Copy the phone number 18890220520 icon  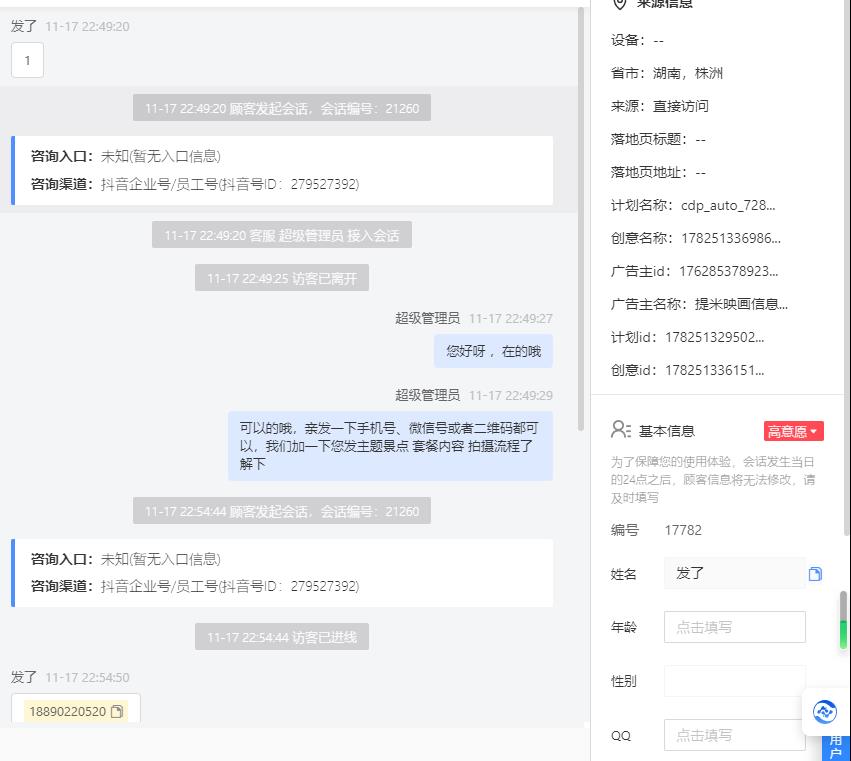[117, 712]
